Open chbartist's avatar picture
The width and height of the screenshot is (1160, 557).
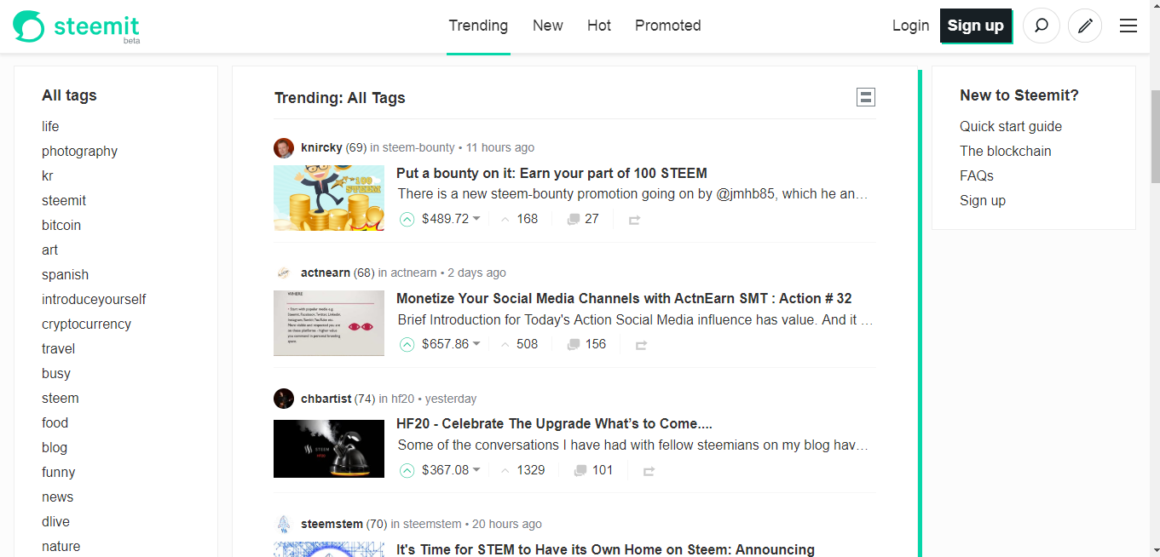point(283,399)
